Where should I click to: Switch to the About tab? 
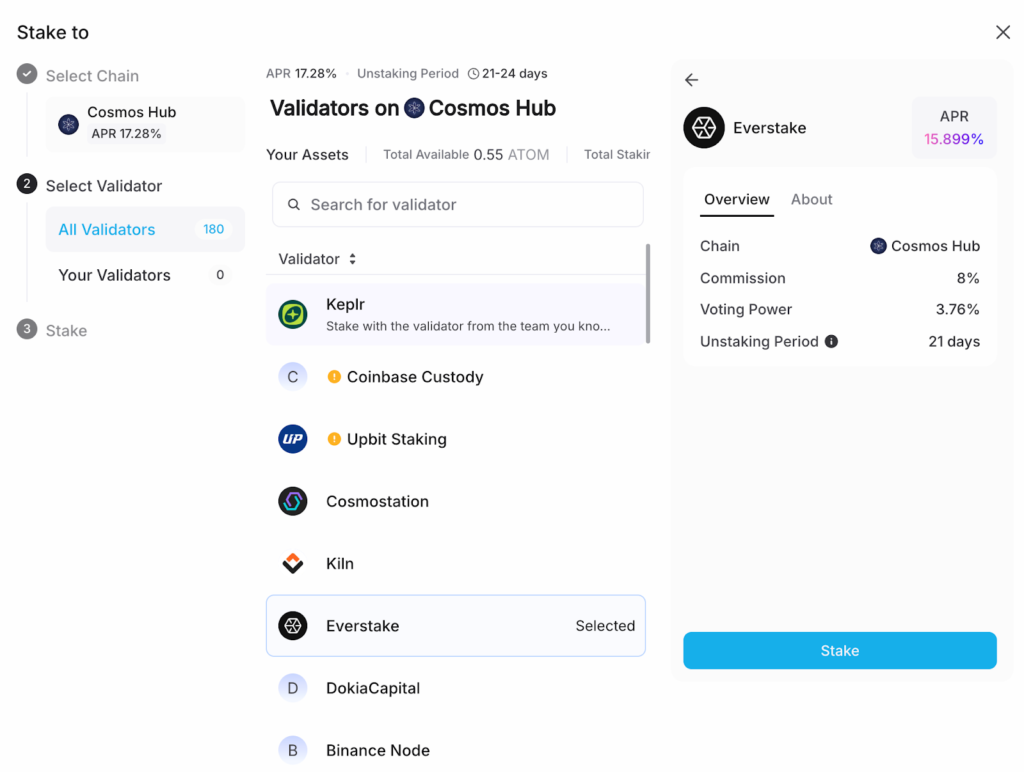811,199
